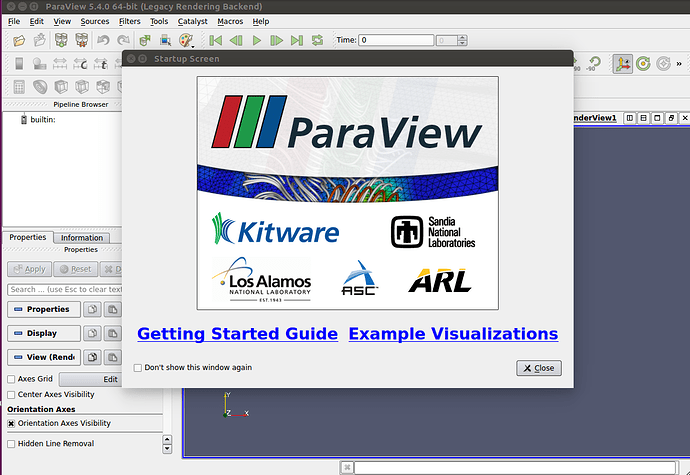Split RenderView1 vertically

pos(643,118)
